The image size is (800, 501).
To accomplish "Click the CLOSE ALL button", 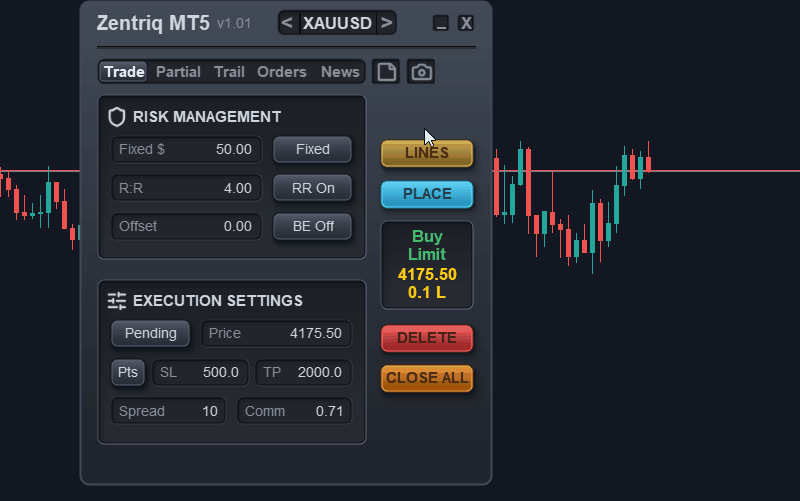I will pyautogui.click(x=427, y=379).
